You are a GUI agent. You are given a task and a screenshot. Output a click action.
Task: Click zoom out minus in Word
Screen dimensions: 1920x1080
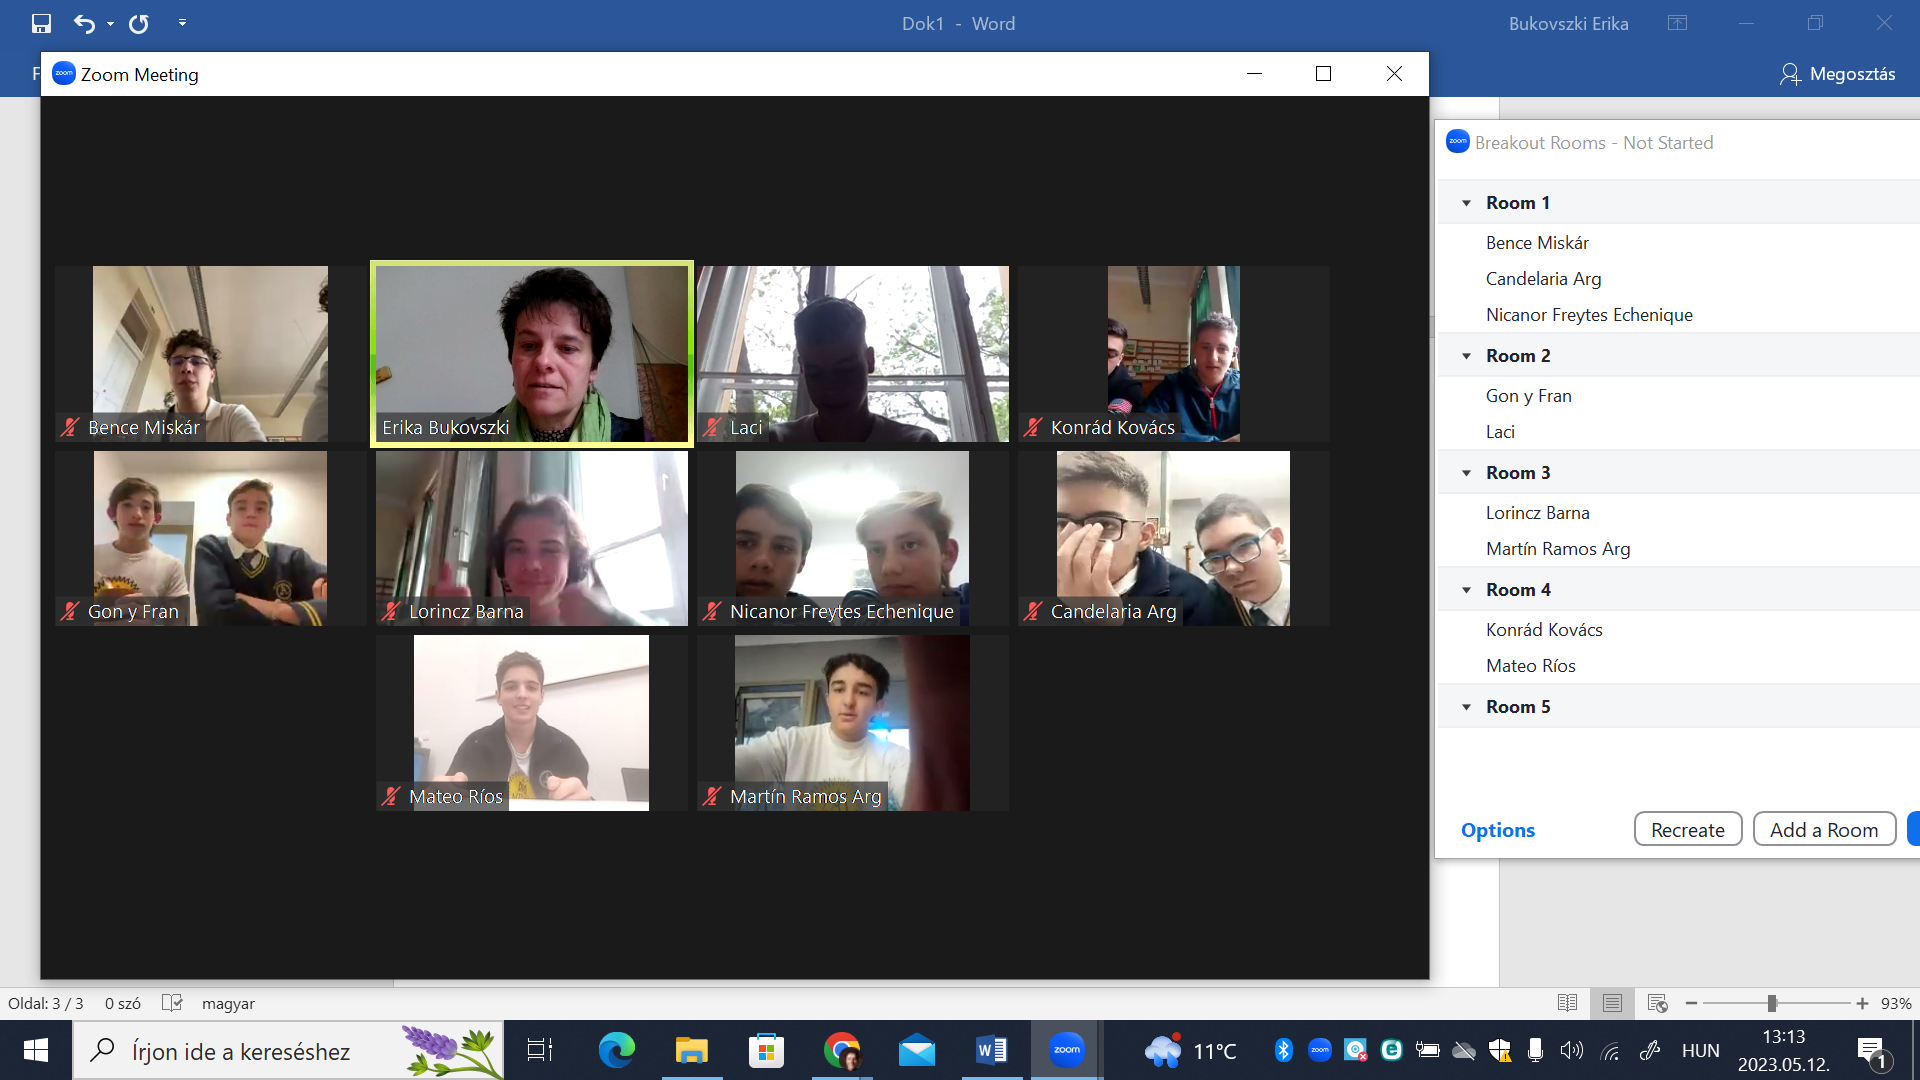(1691, 1003)
